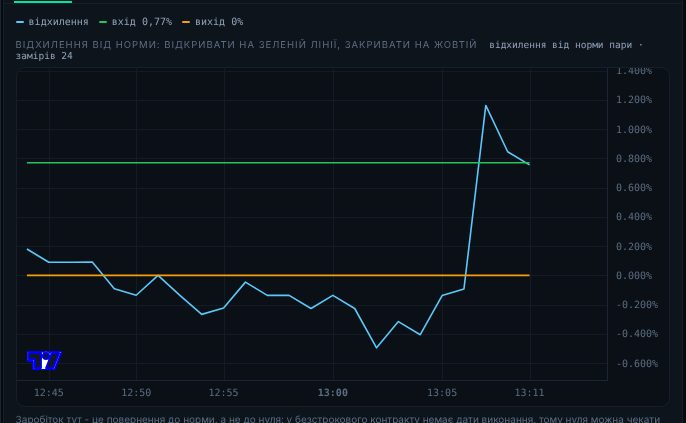686x423 pixels.
Task: Click the 0.800% price scale label
Action: tap(634, 159)
